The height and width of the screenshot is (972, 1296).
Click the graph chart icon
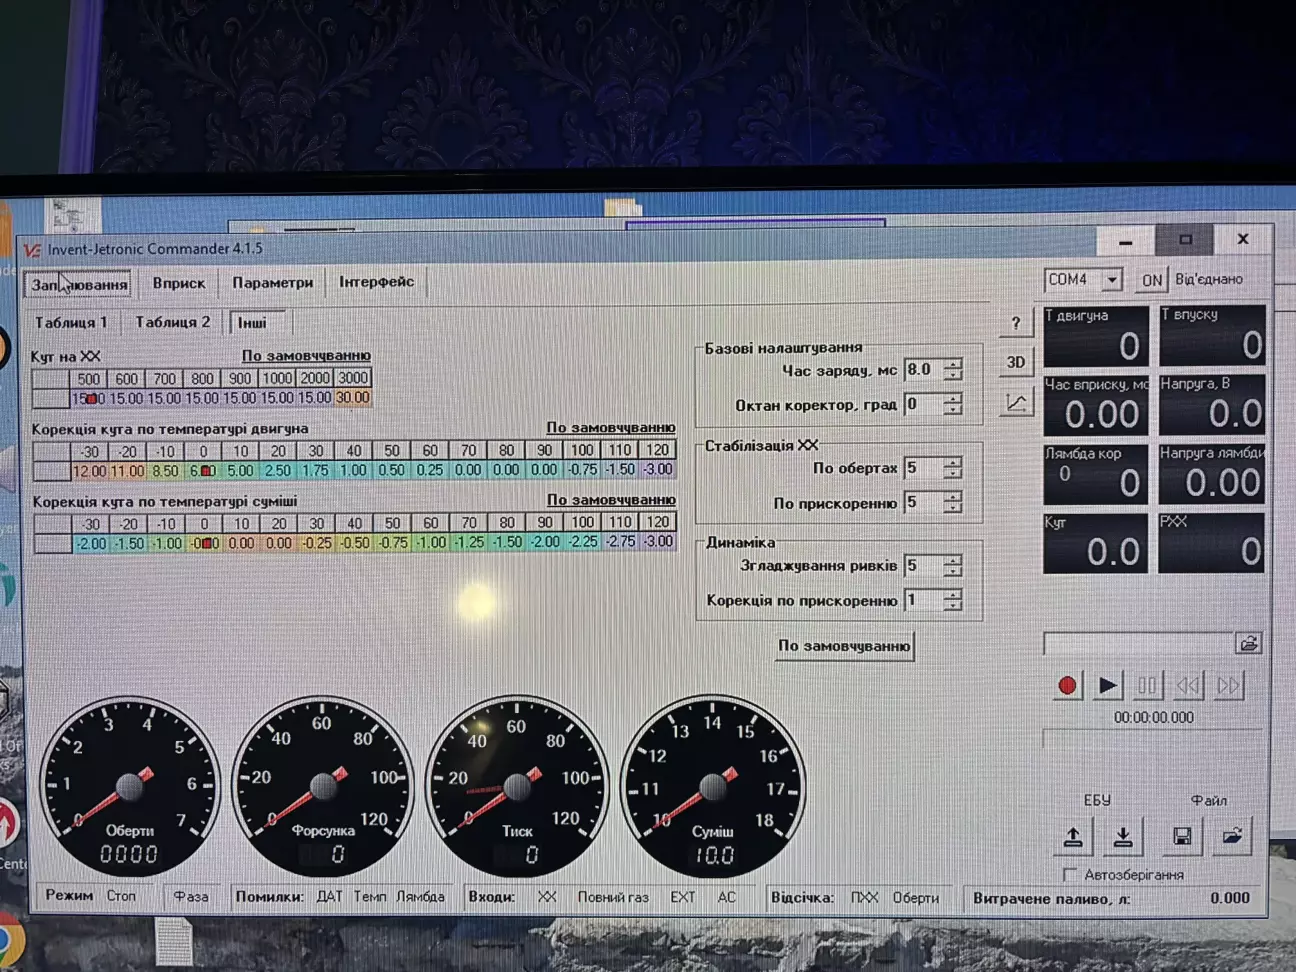point(1016,403)
